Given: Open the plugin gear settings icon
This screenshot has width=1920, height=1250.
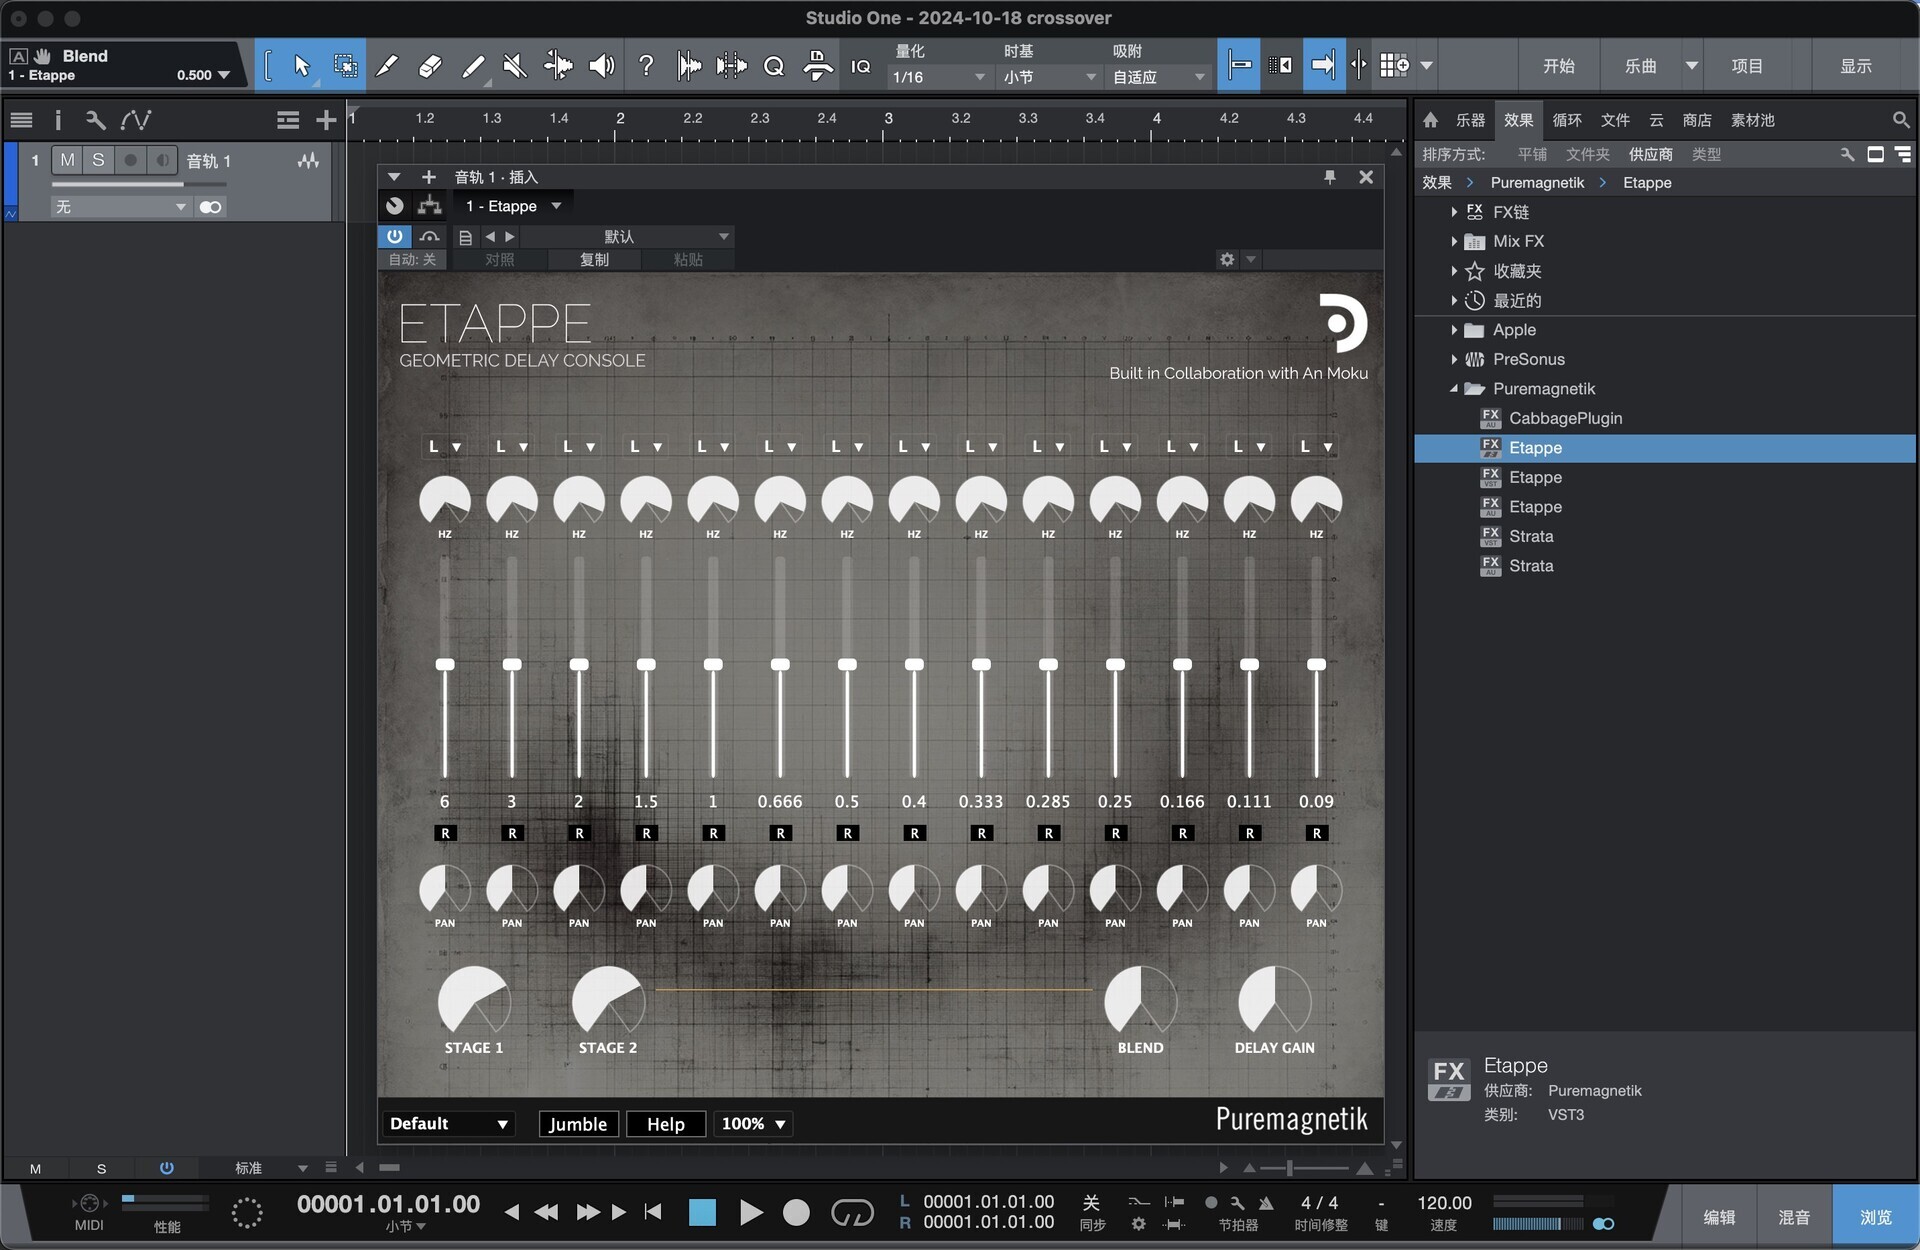Looking at the screenshot, I should 1227,259.
